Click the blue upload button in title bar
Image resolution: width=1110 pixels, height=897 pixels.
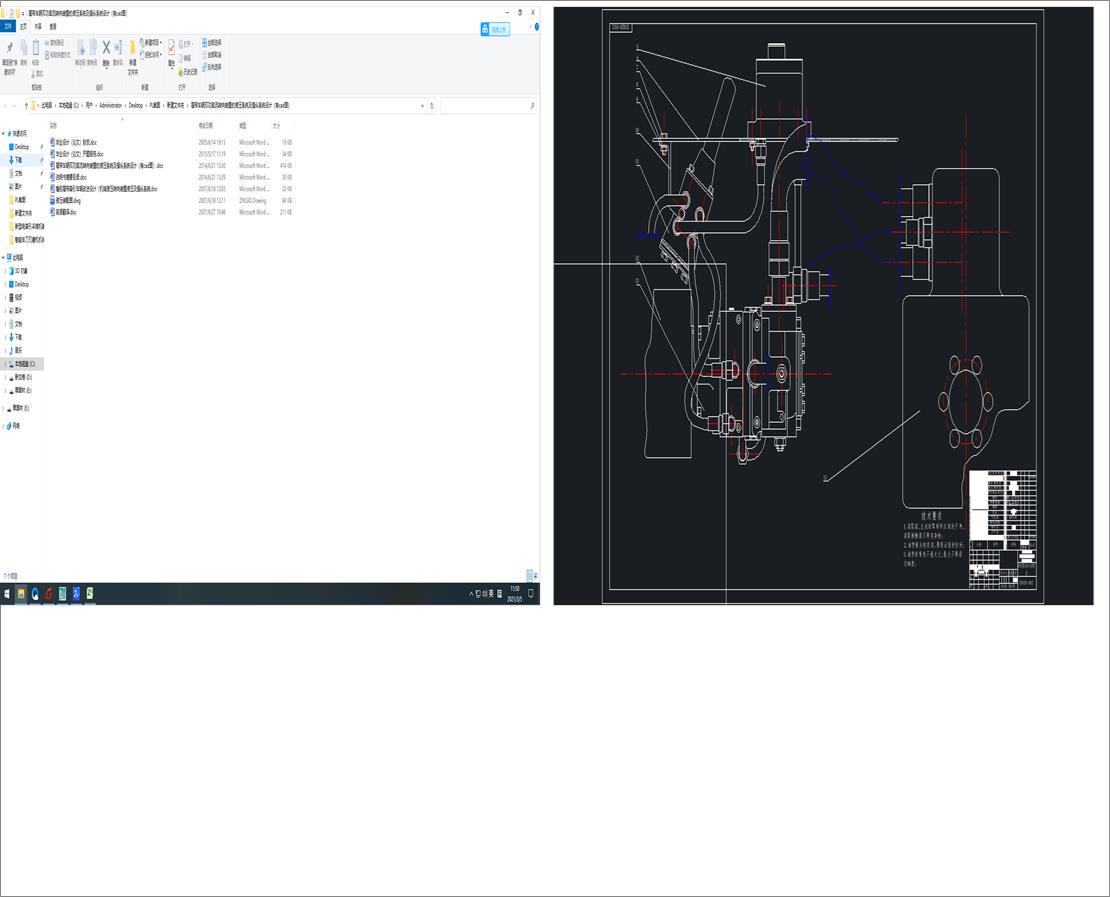click(495, 30)
